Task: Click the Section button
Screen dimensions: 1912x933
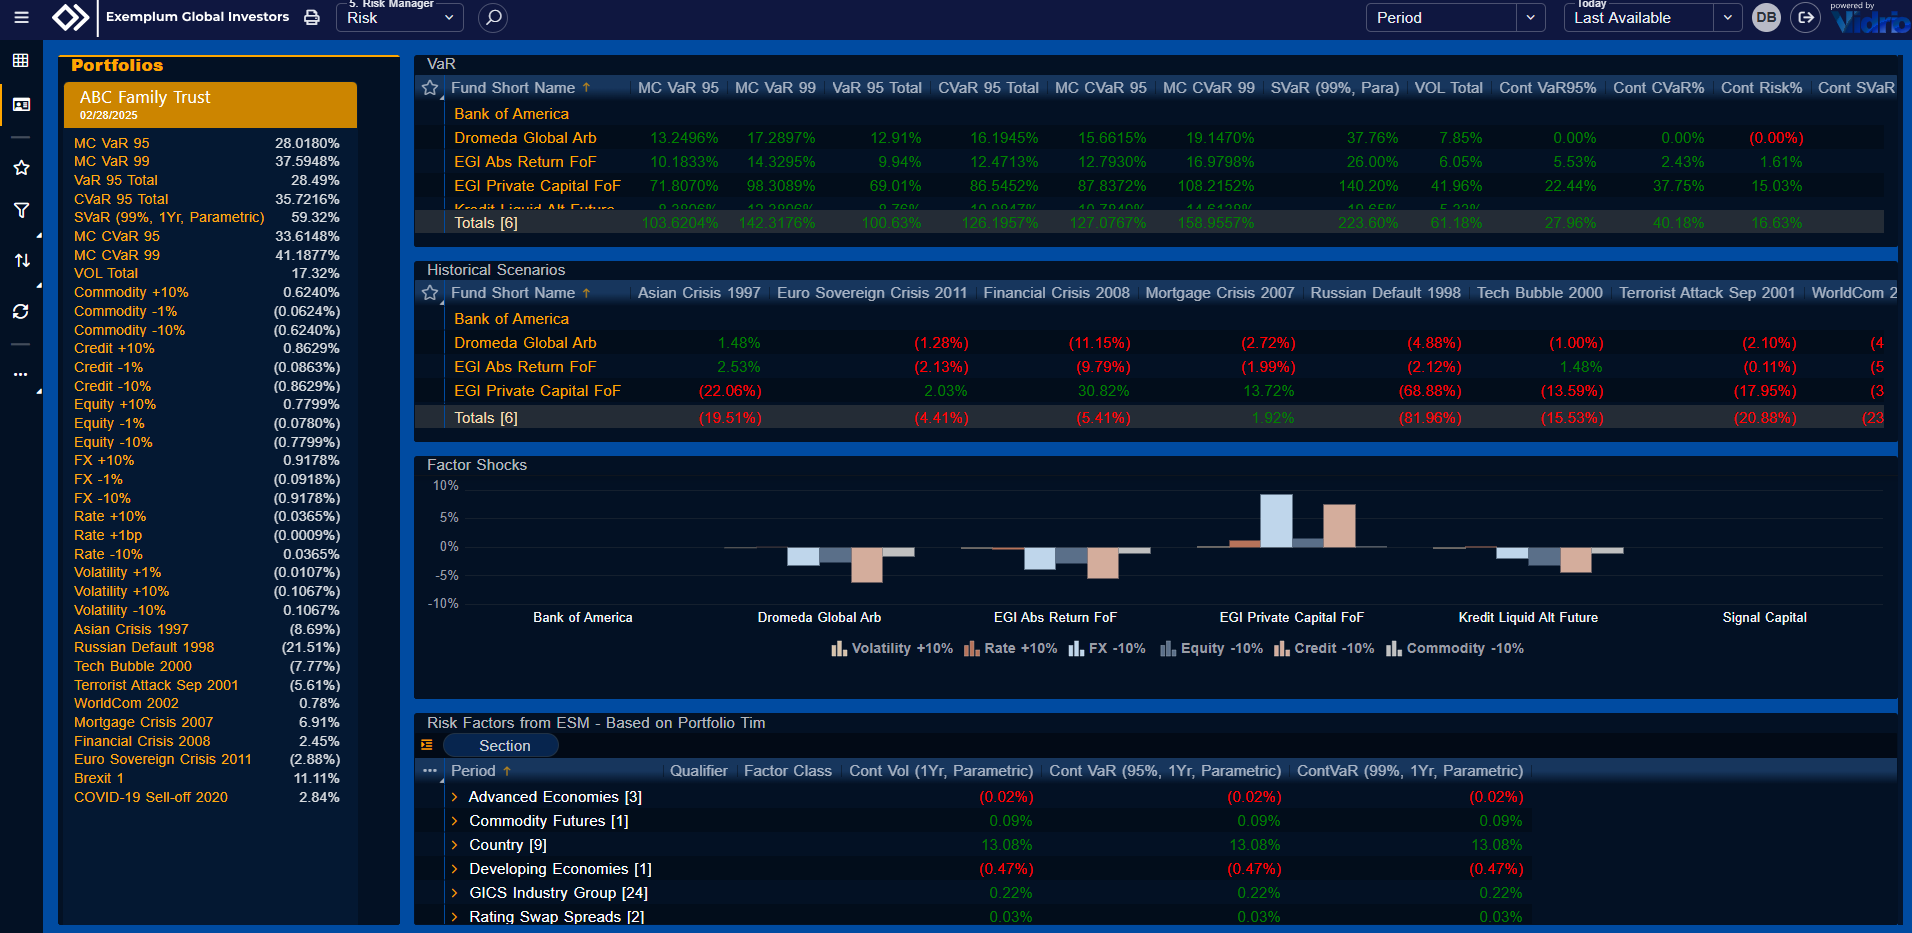Action: click(x=501, y=745)
